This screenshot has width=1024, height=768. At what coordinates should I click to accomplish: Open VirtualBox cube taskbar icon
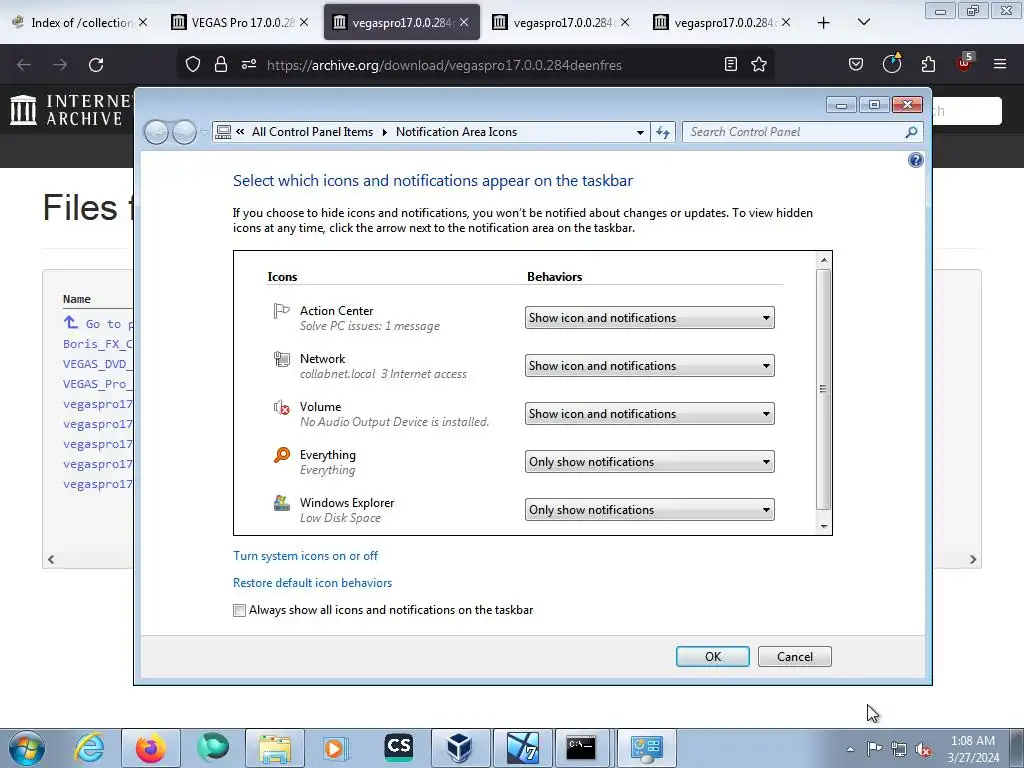pyautogui.click(x=459, y=748)
